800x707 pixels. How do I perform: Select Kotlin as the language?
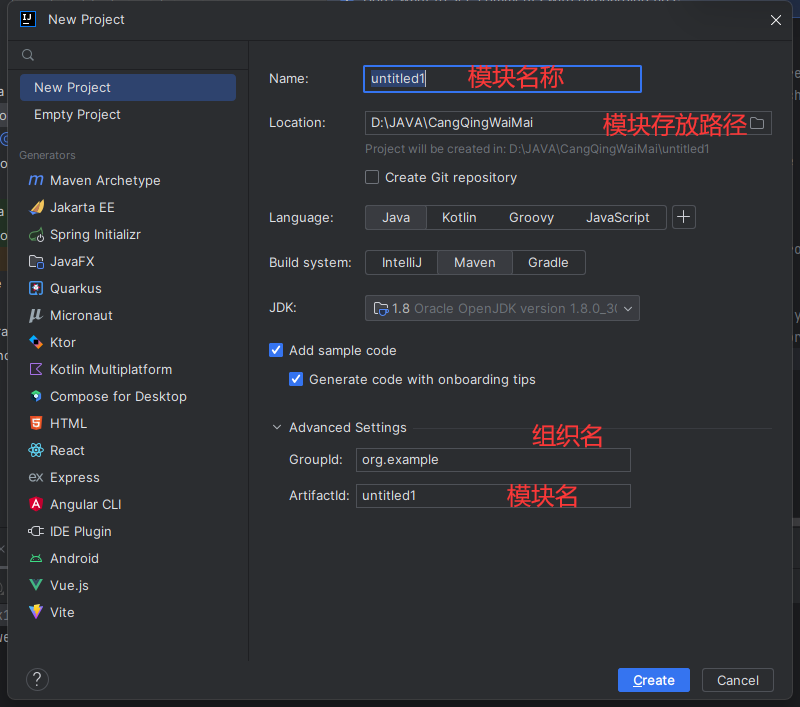click(x=459, y=217)
